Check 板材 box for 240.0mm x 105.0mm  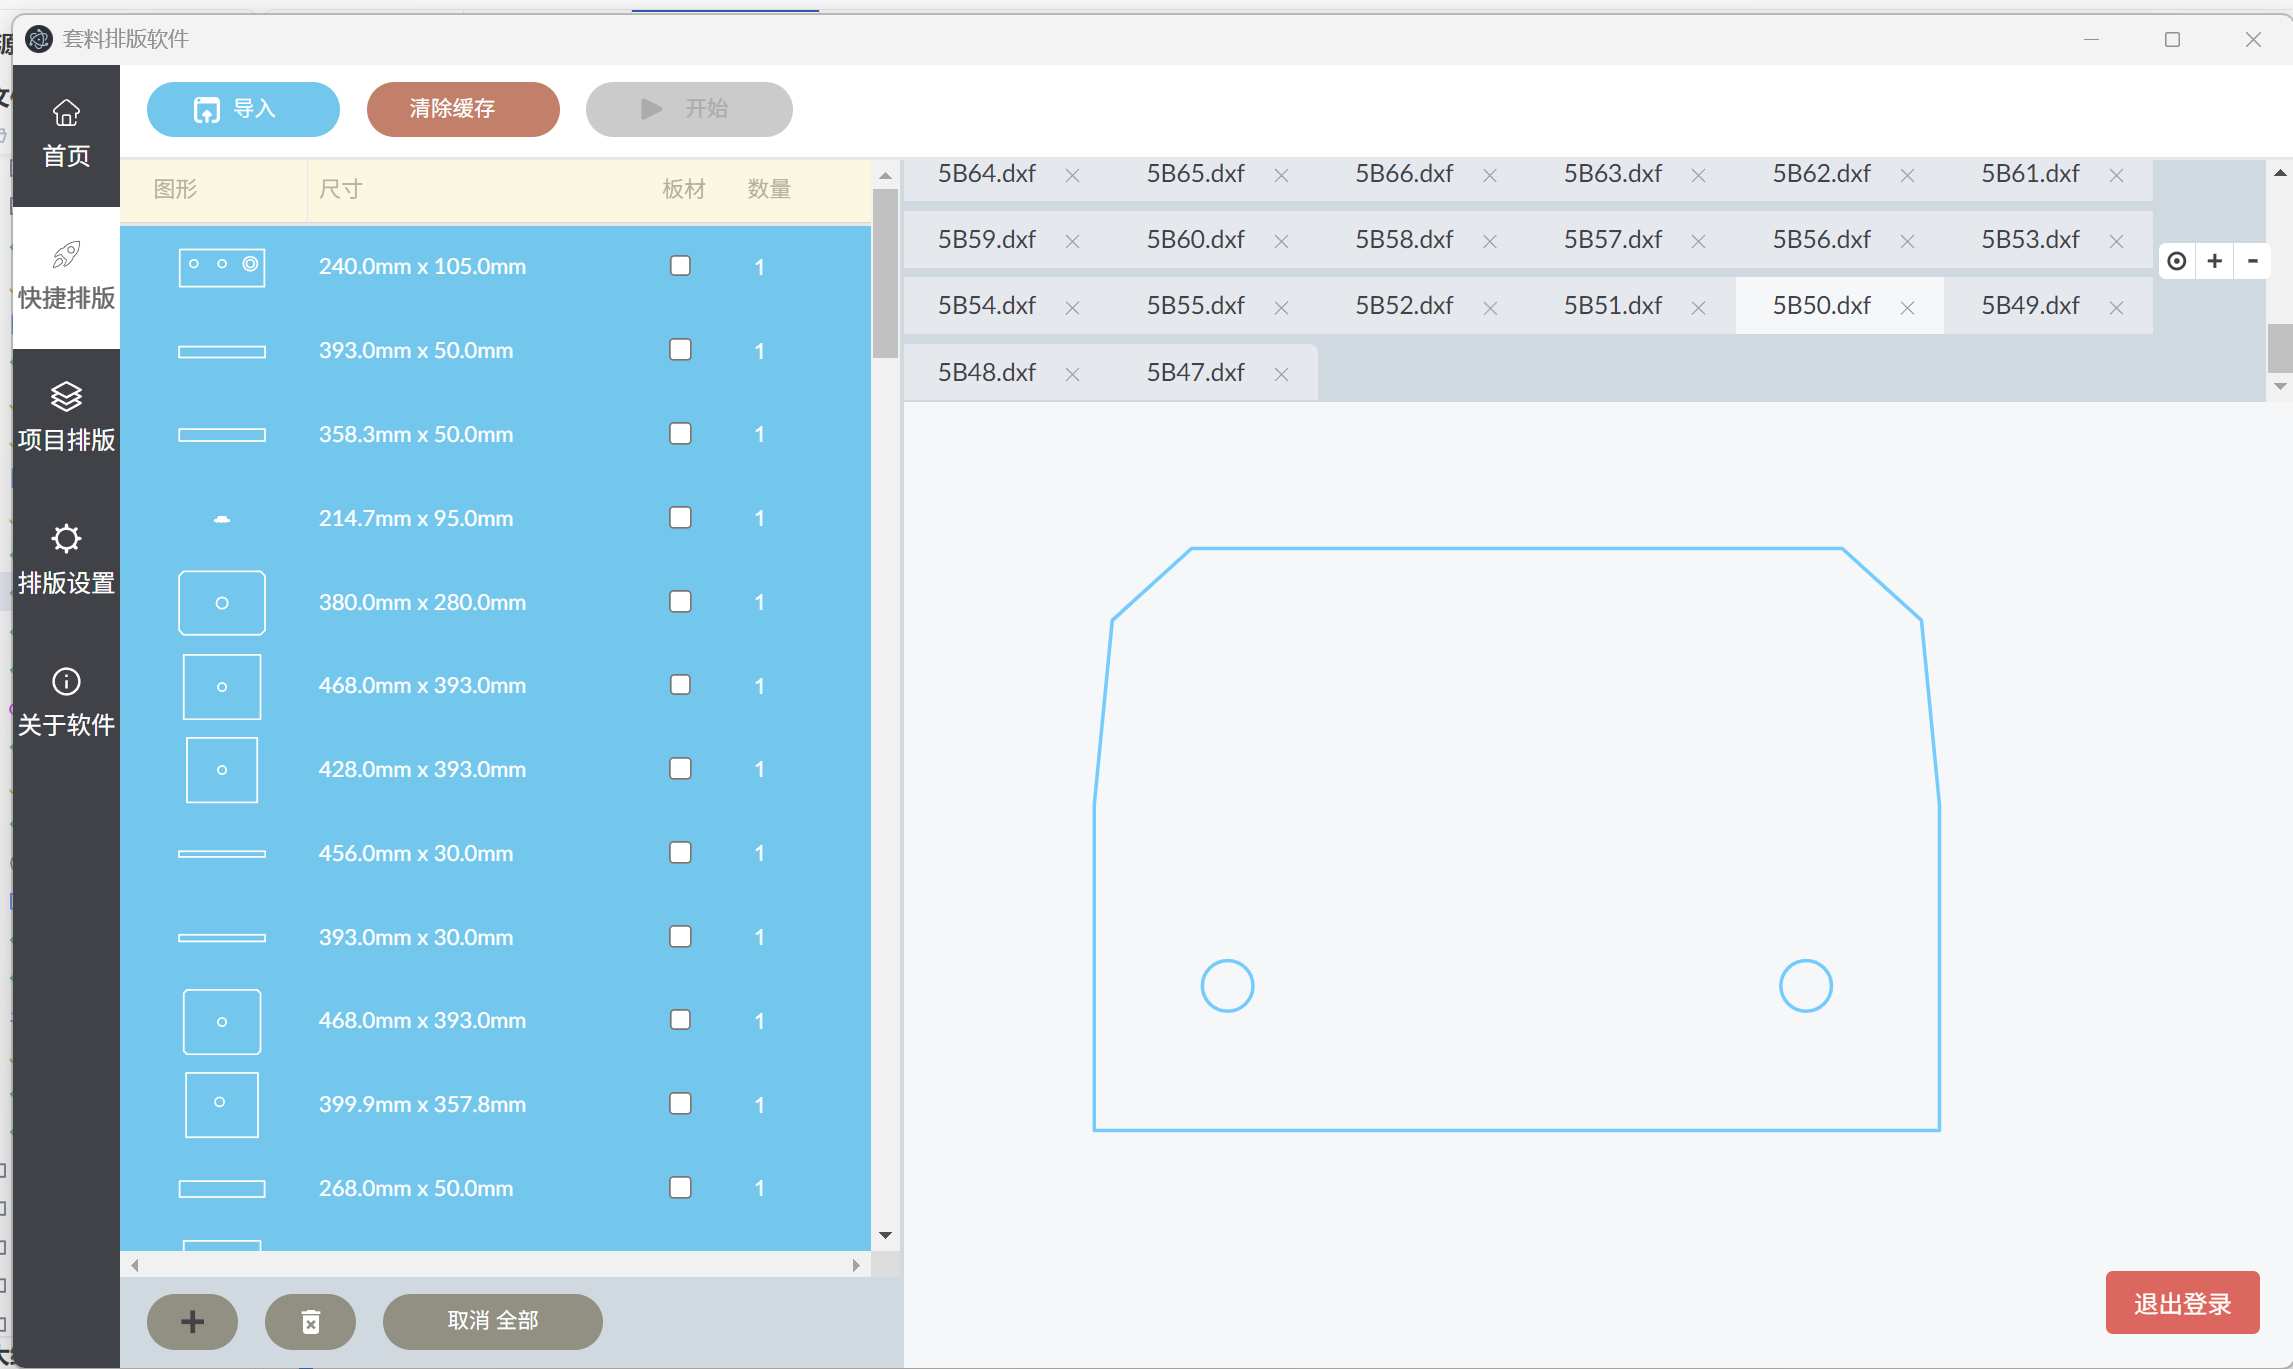tap(680, 266)
